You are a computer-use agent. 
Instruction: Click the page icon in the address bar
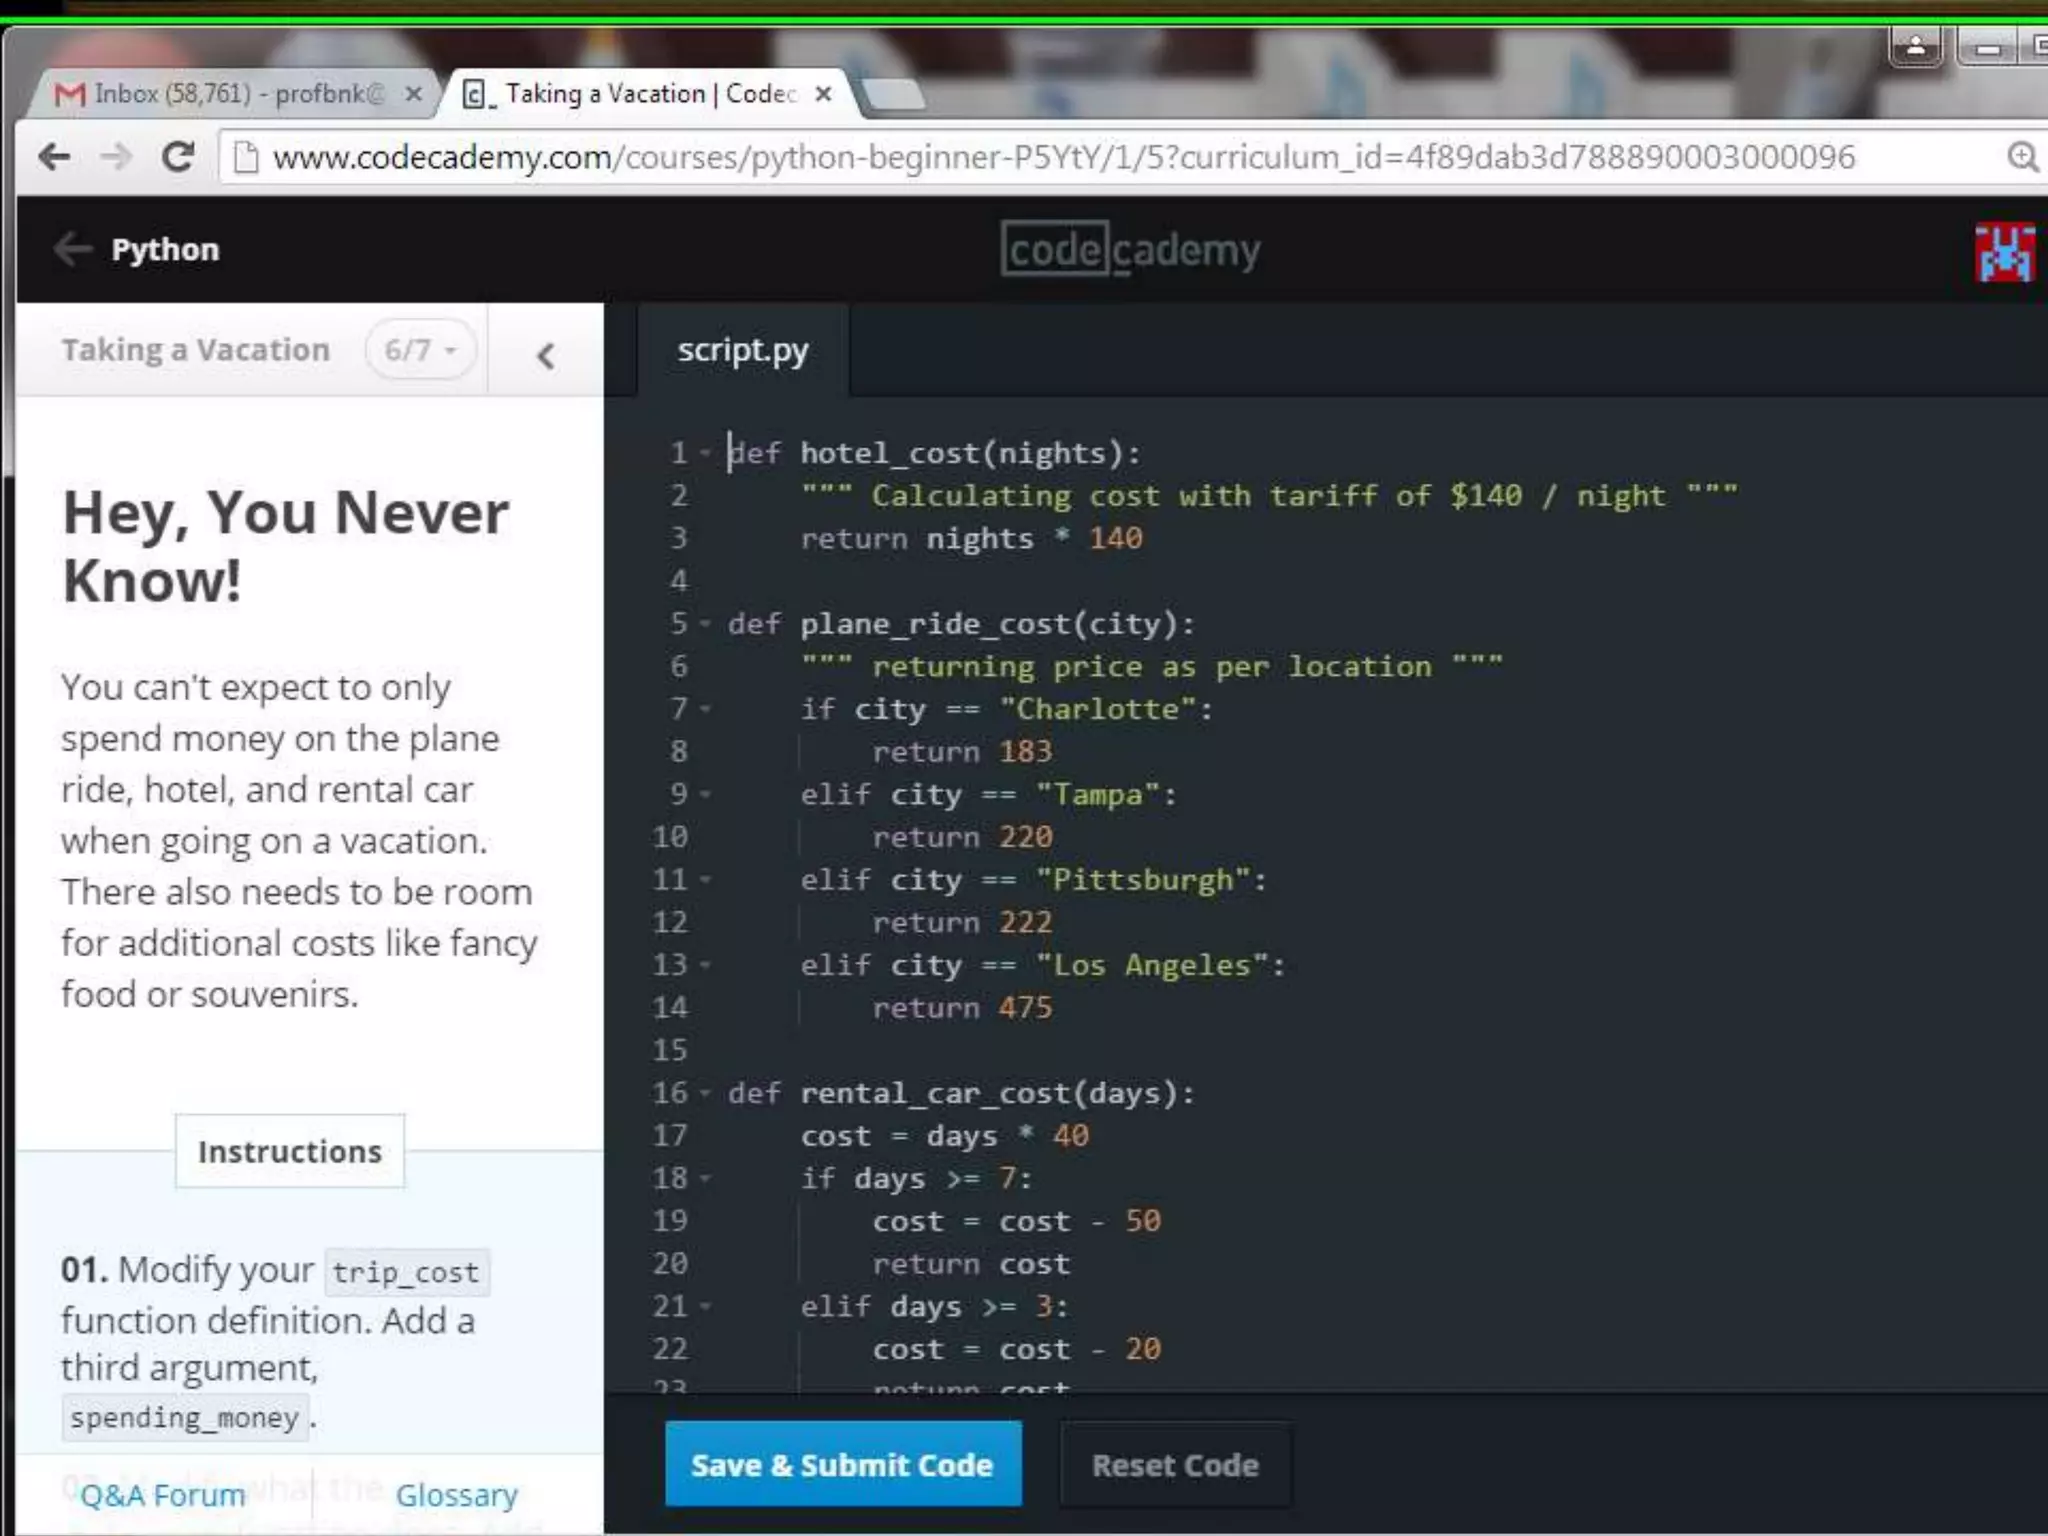point(245,158)
